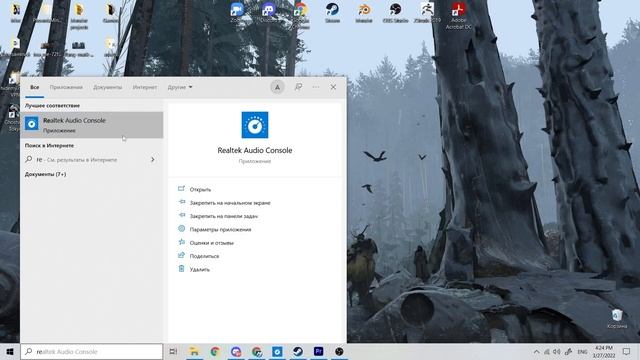
Task: Open the three-dots options in search panel
Action: pos(316,87)
